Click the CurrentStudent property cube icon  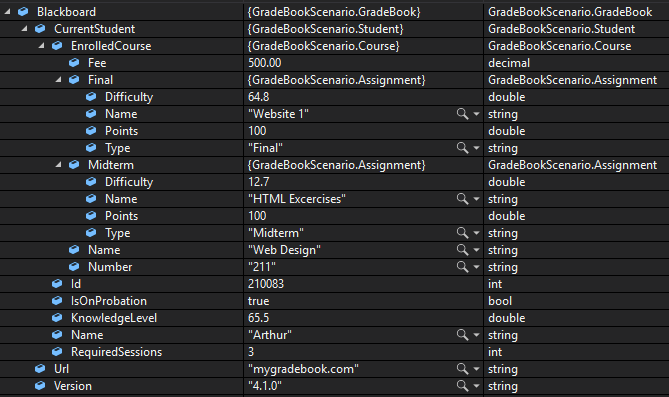40,29
